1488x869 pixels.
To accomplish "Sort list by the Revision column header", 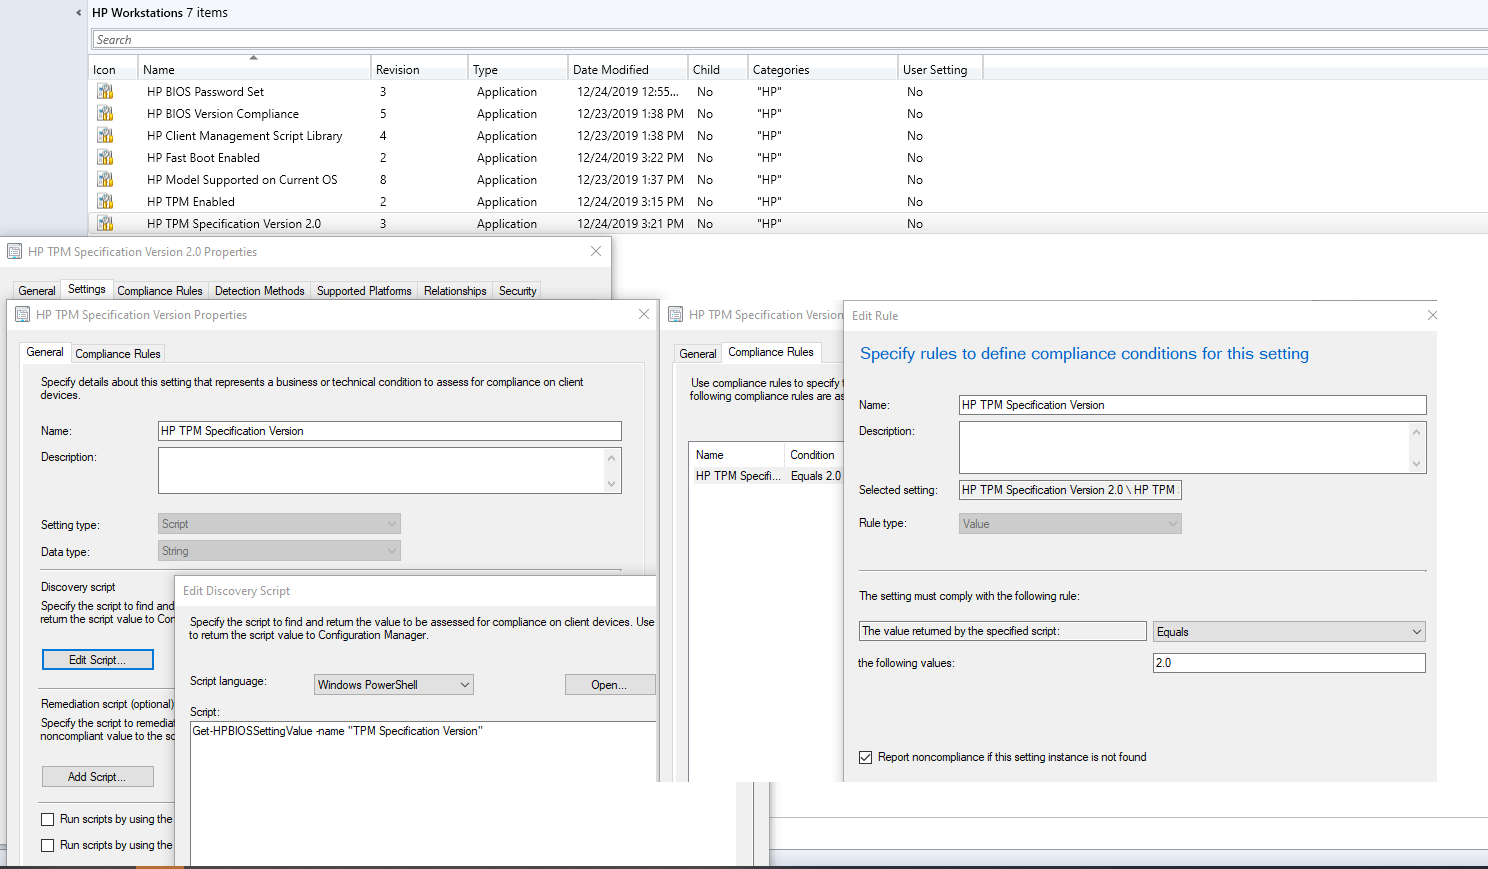I will click(x=419, y=70).
